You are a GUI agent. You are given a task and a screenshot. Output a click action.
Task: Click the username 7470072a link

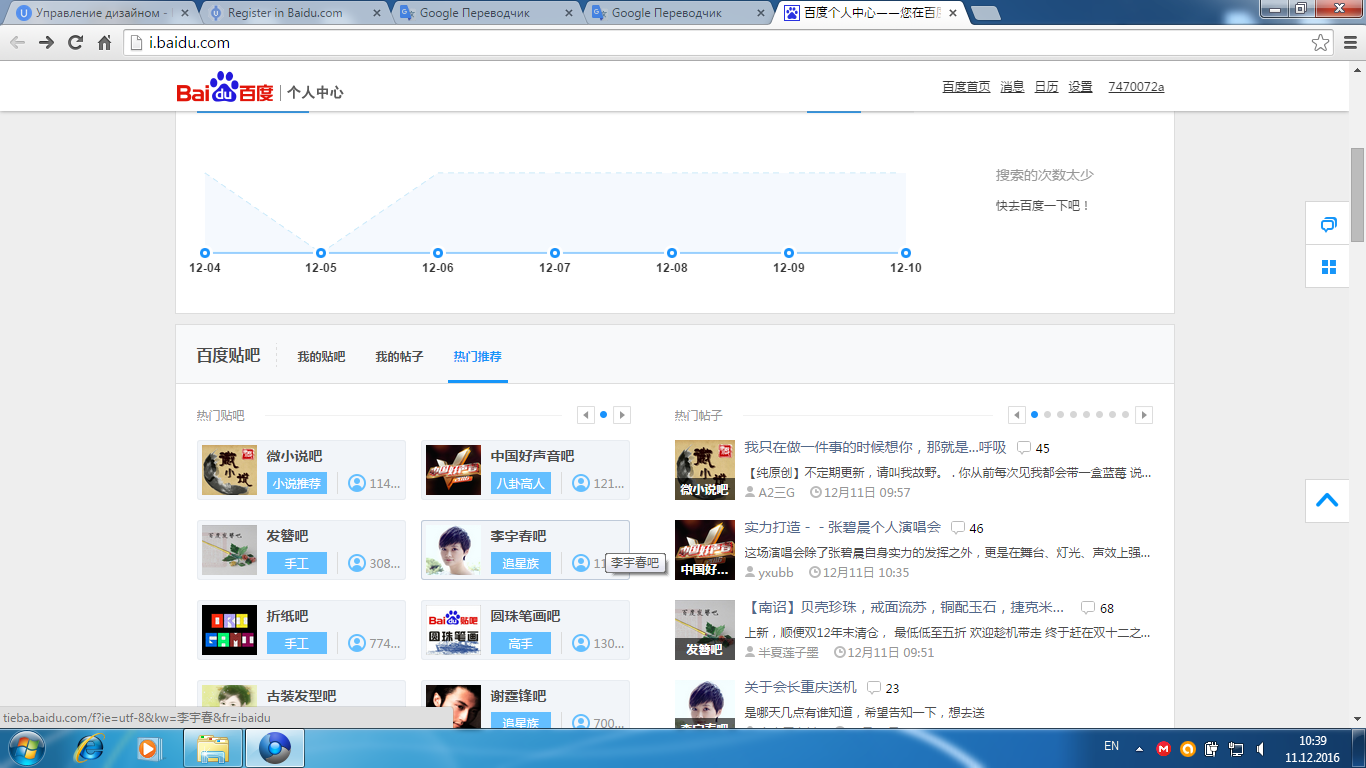coord(1136,87)
